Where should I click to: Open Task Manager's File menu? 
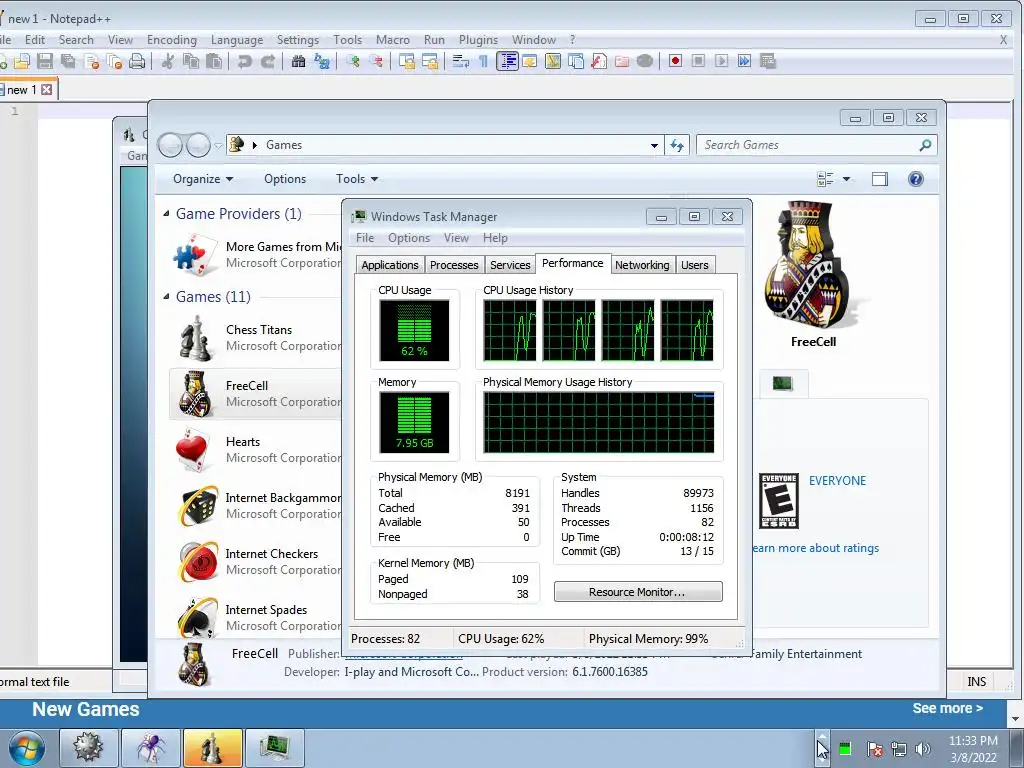[x=365, y=238]
